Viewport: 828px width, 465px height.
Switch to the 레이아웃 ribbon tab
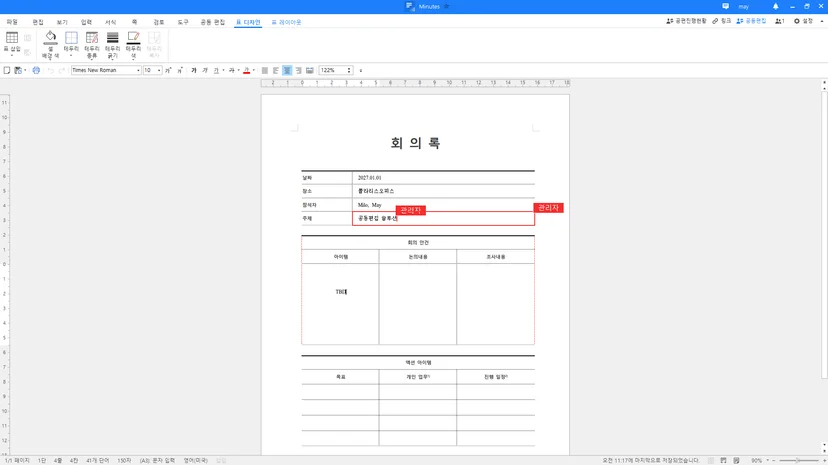coord(286,22)
